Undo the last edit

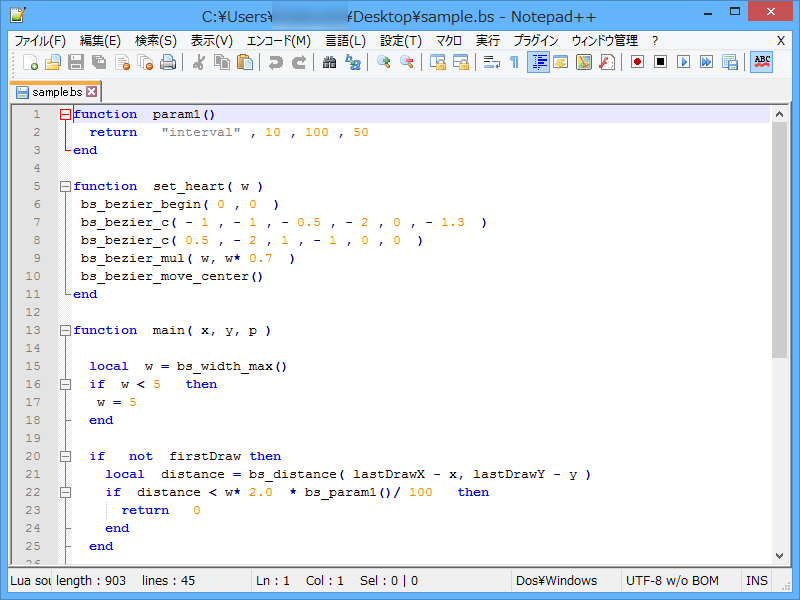click(275, 61)
